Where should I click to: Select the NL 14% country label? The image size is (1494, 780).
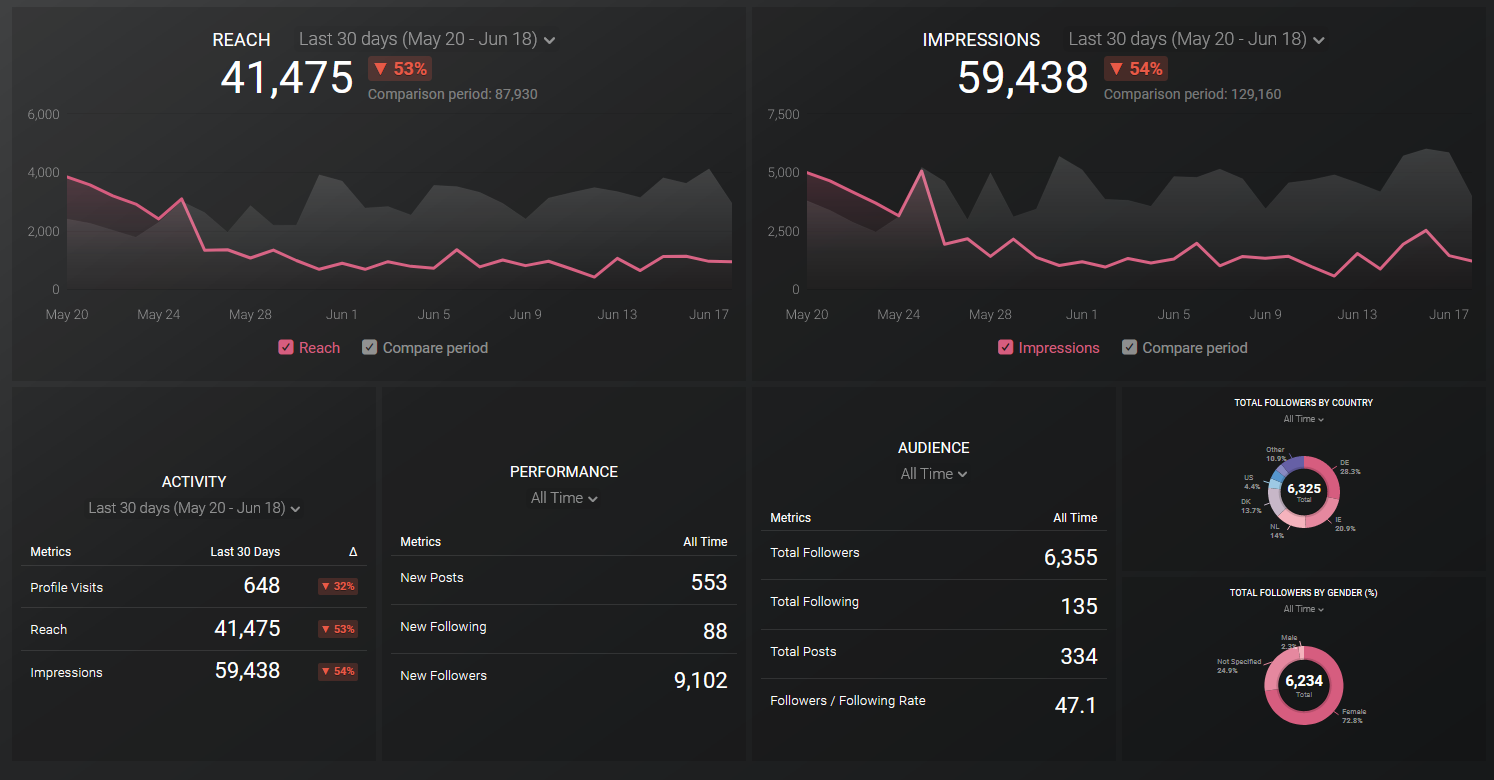pos(1277,531)
